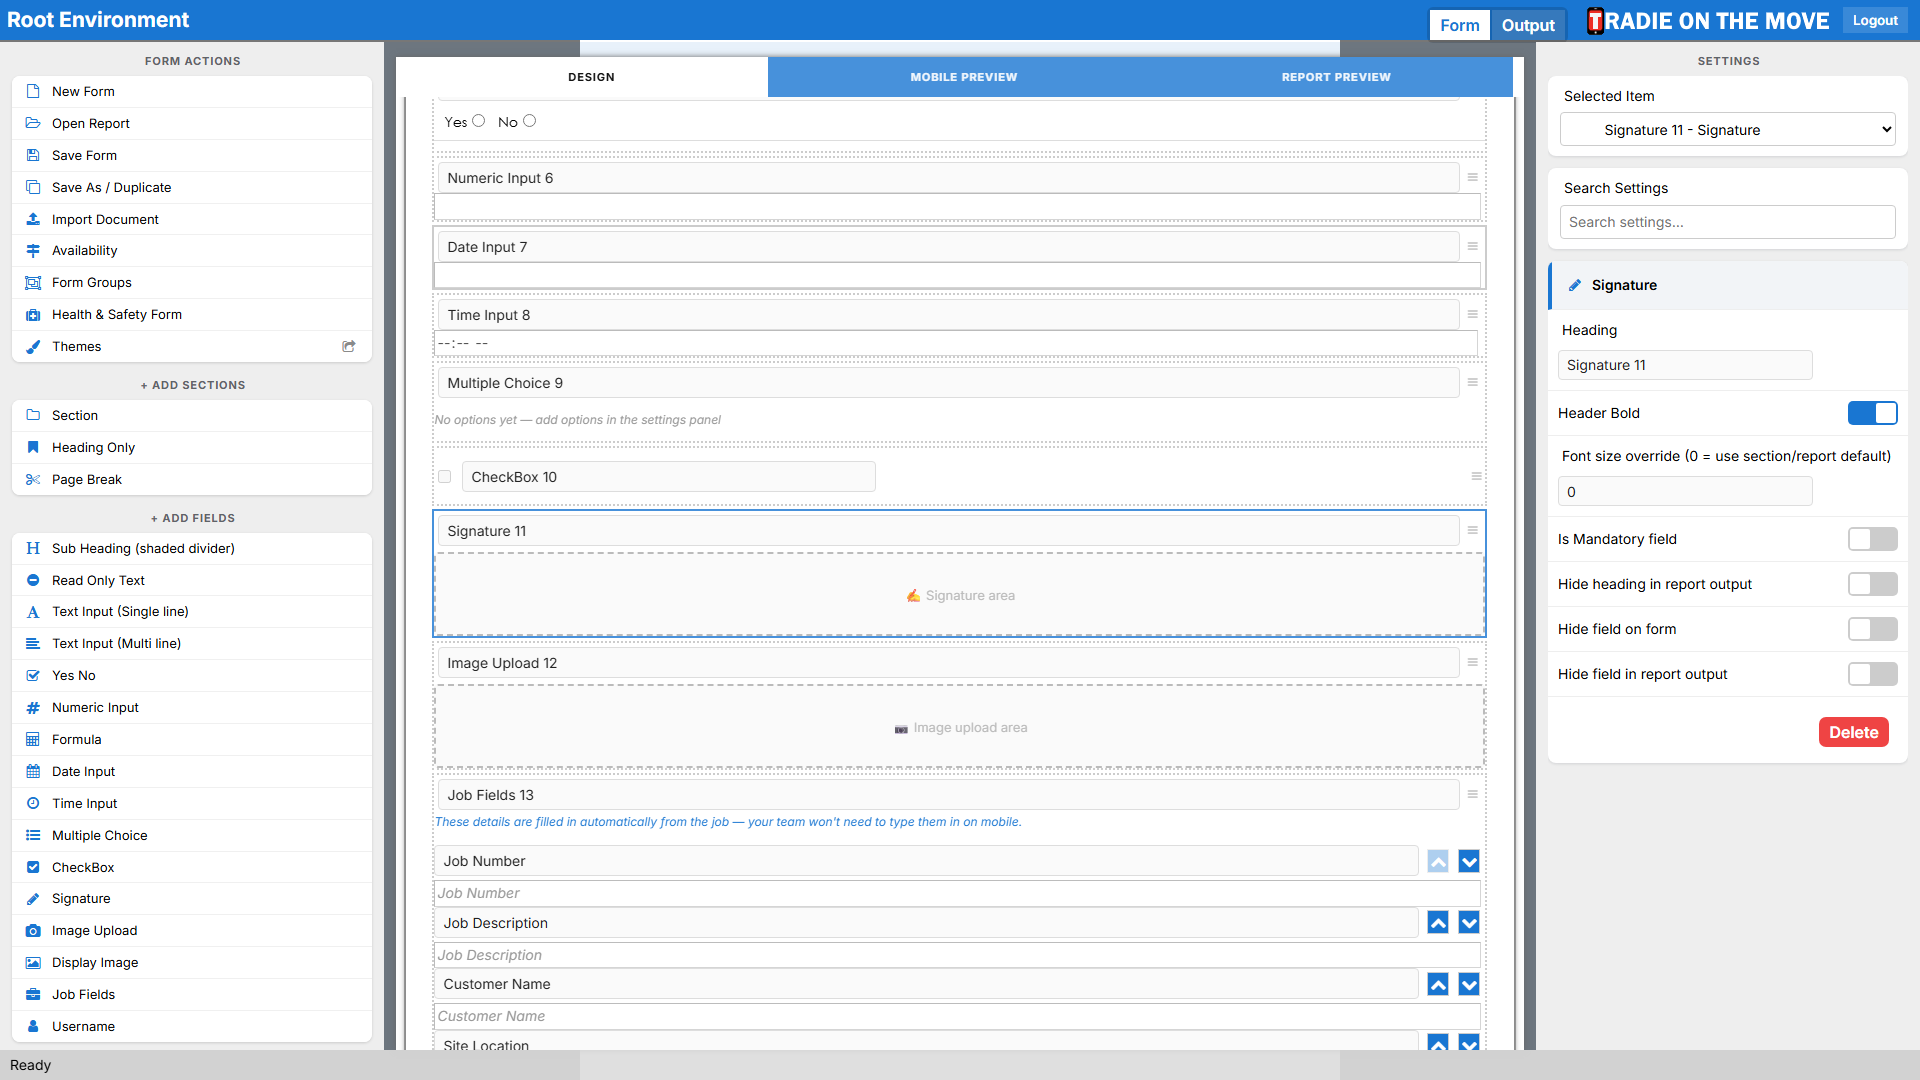
Task: Toggle Hide field on form
Action: [1872, 629]
